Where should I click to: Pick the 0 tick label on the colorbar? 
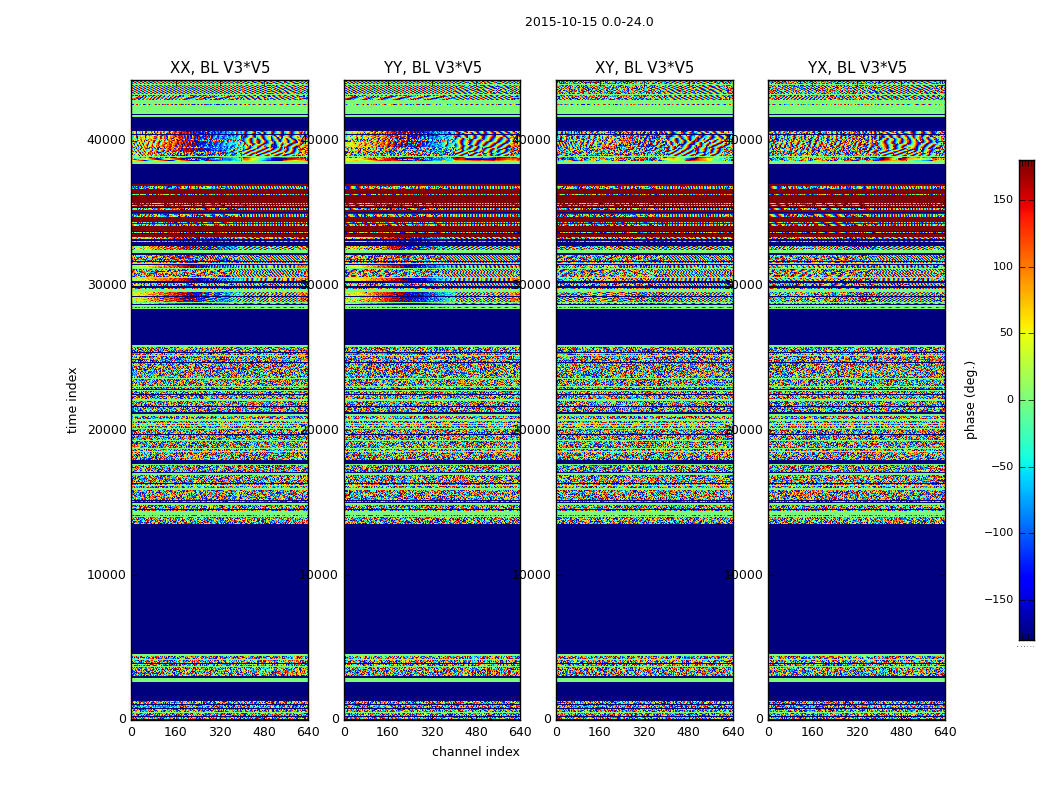click(x=1009, y=400)
